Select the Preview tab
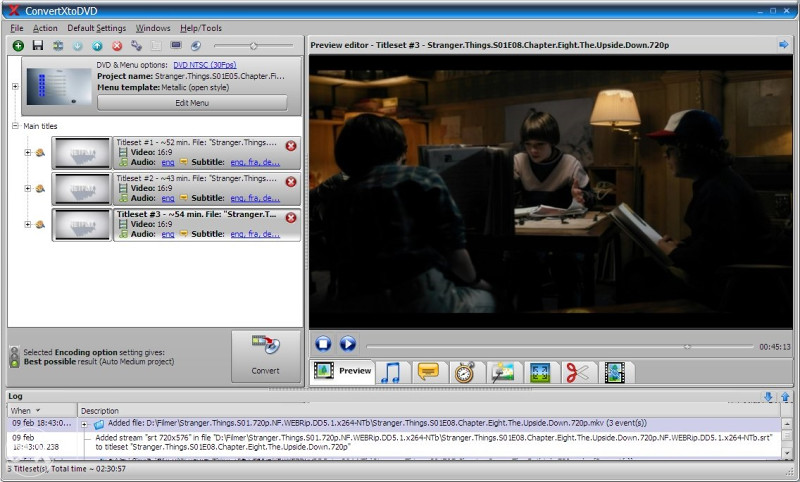Image resolution: width=800 pixels, height=482 pixels. (x=342, y=371)
